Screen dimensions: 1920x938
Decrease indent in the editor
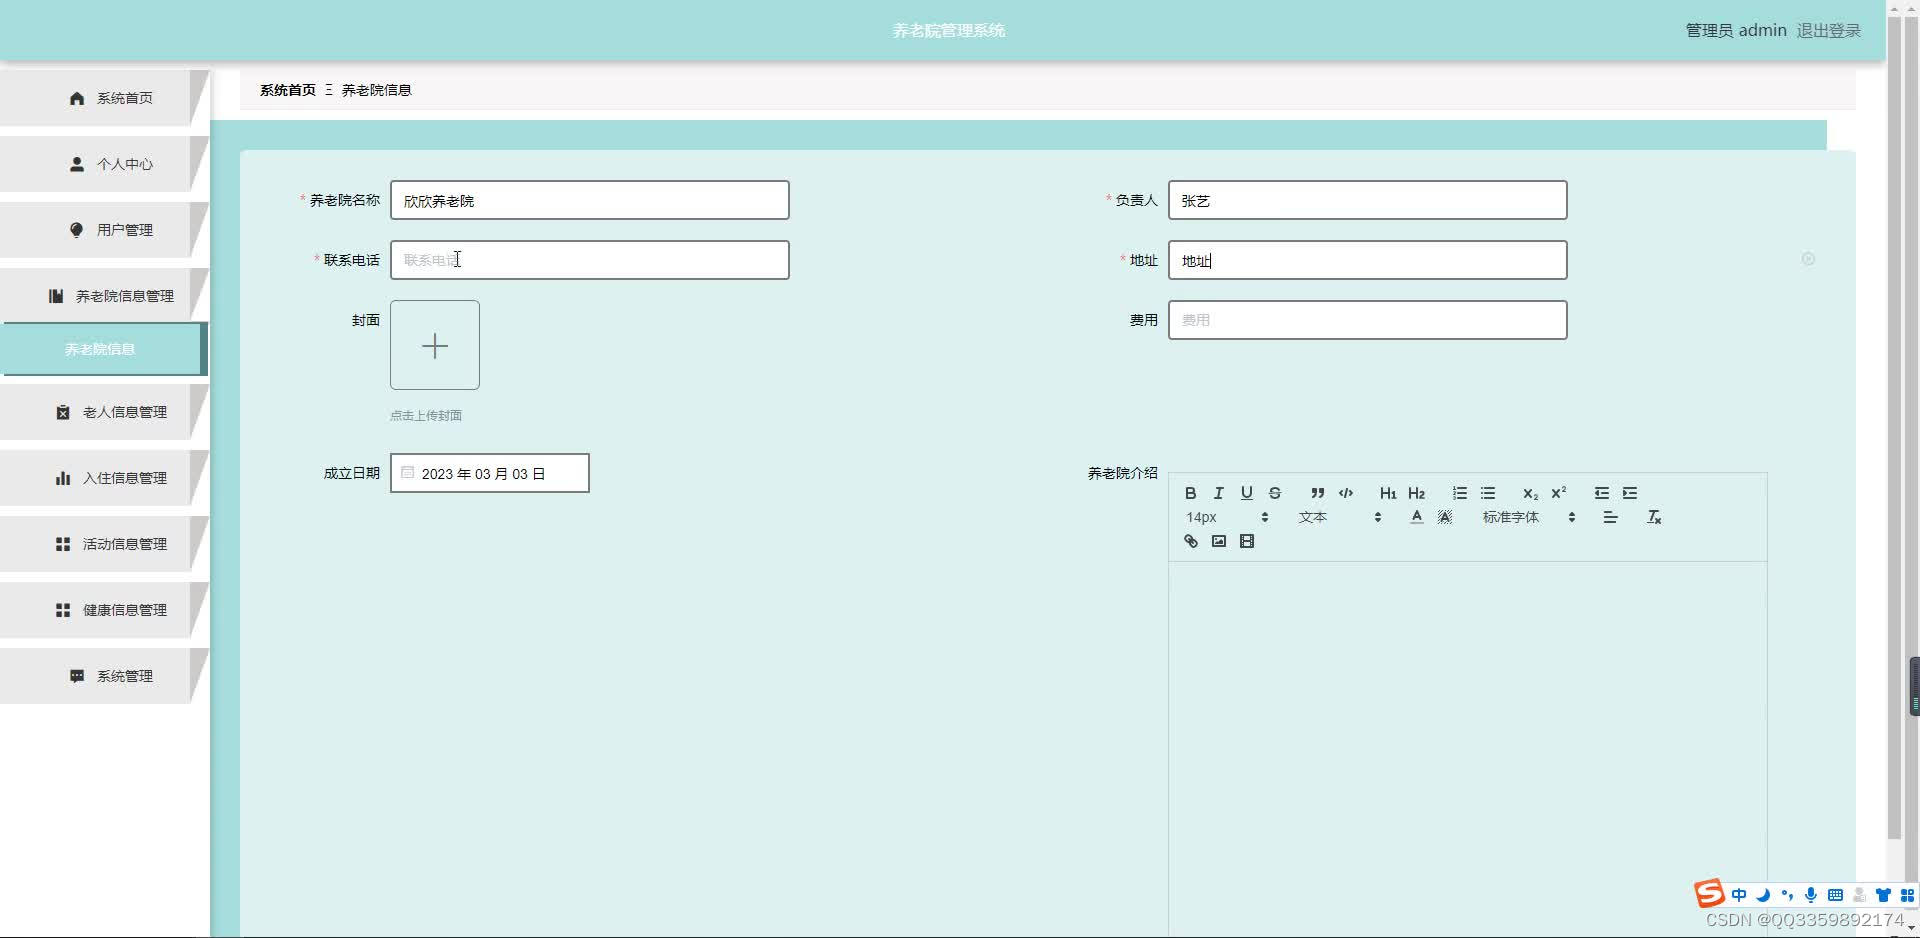pyautogui.click(x=1602, y=493)
